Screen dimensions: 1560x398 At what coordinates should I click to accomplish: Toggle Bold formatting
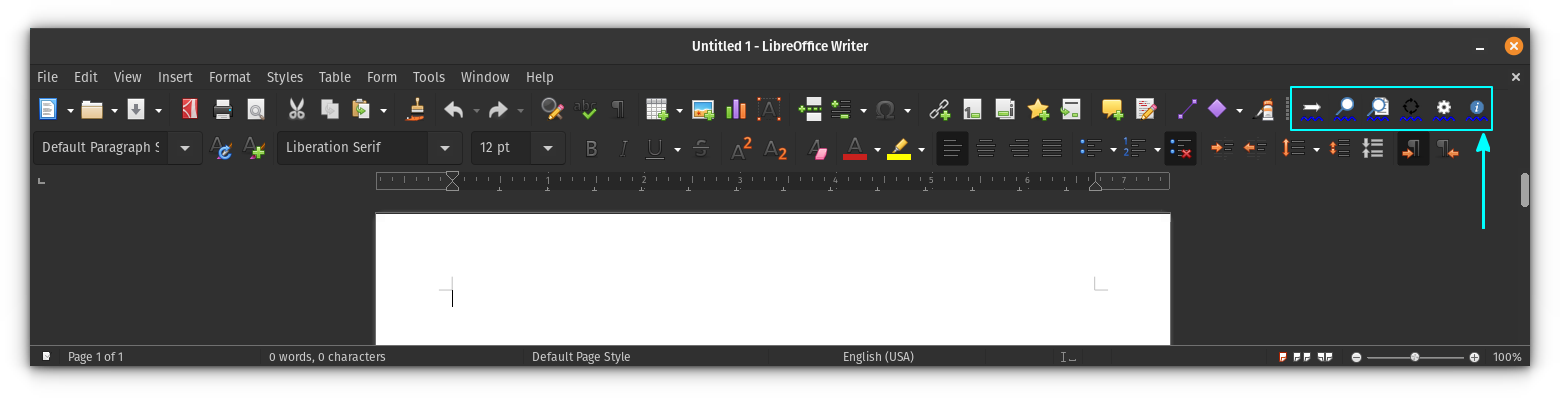[x=591, y=149]
